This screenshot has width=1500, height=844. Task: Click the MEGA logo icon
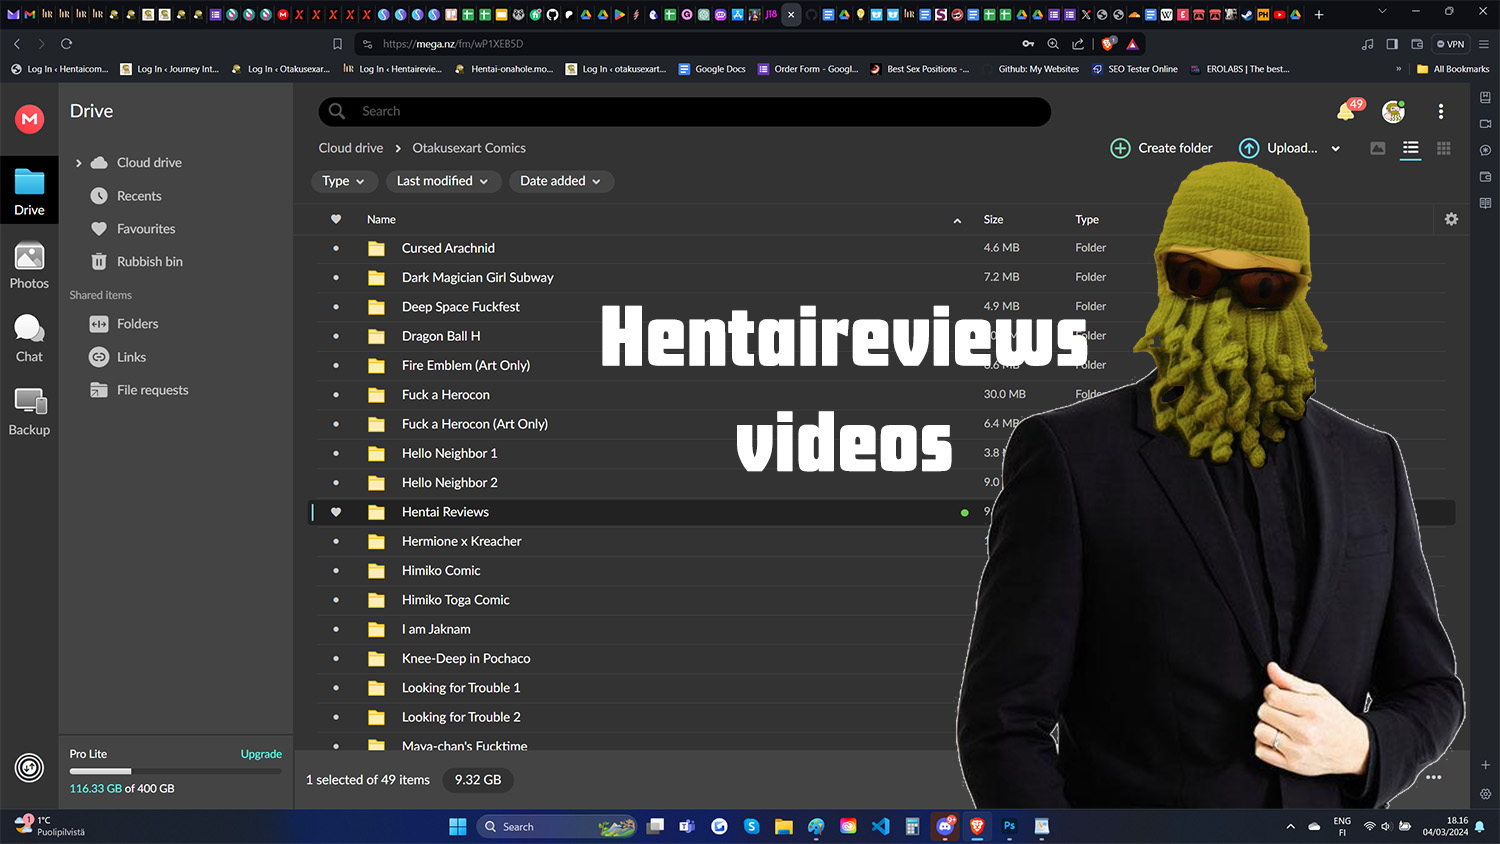click(x=30, y=119)
